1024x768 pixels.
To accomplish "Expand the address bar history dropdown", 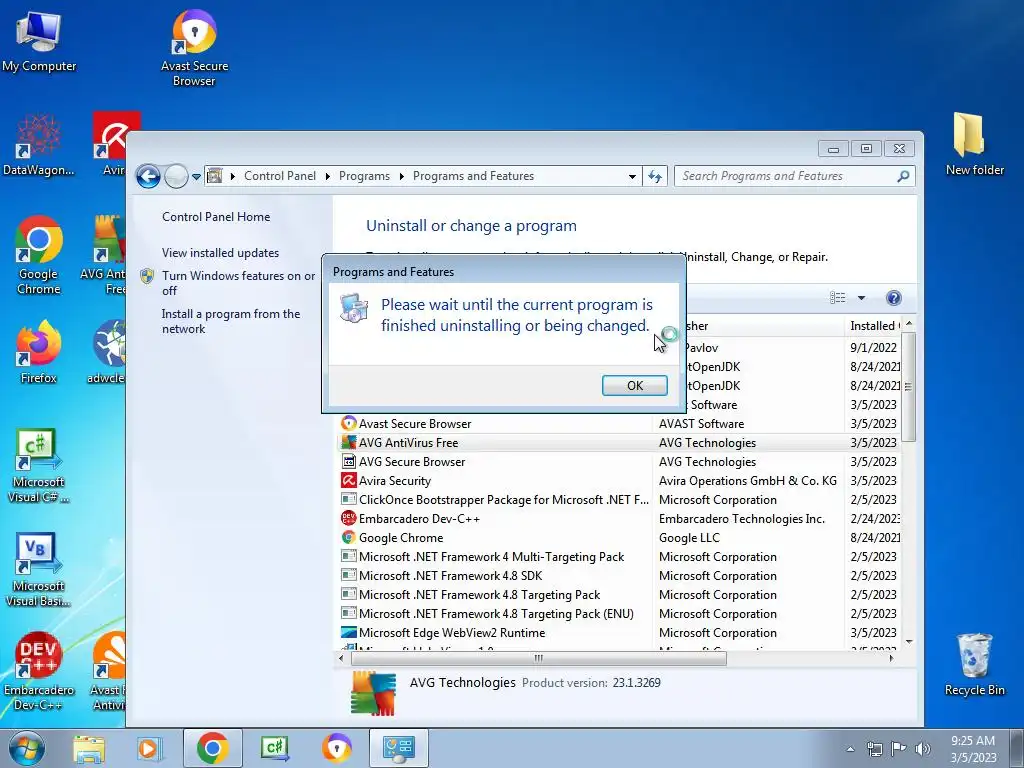I will point(632,176).
